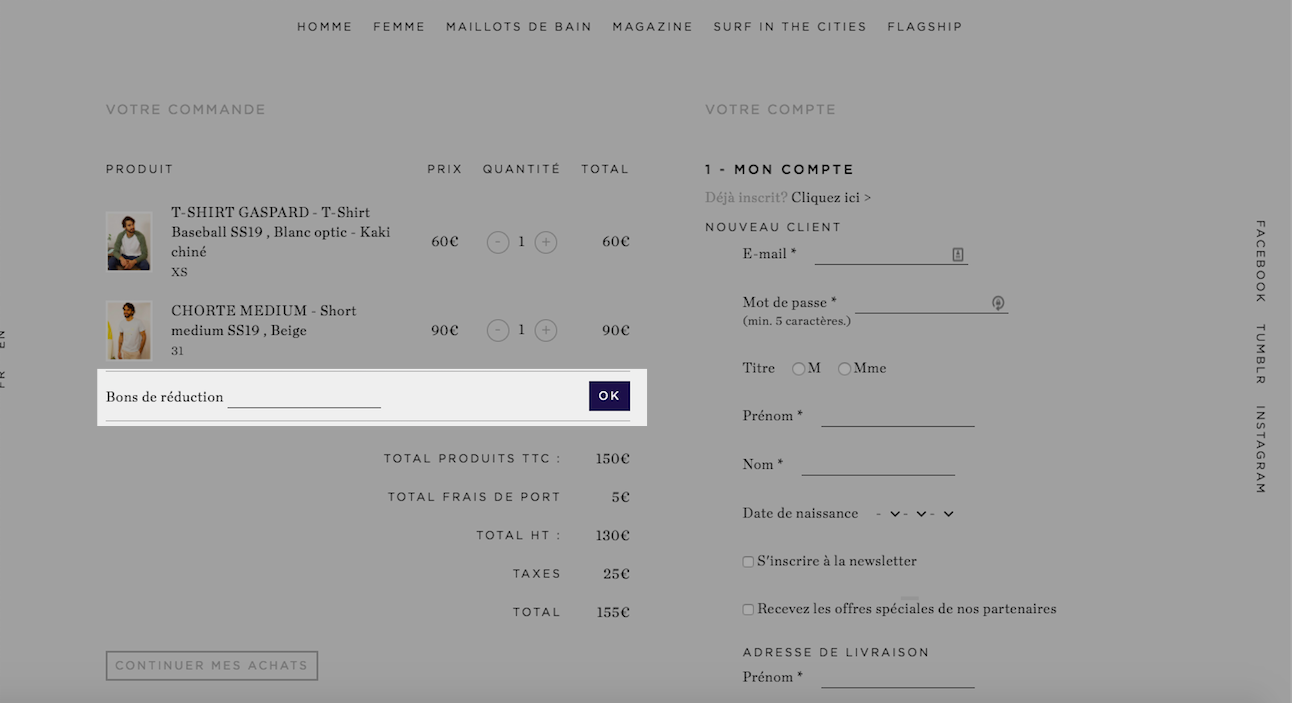The width and height of the screenshot is (1292, 703).
Task: Apply discount code with OK button
Action: pos(609,396)
